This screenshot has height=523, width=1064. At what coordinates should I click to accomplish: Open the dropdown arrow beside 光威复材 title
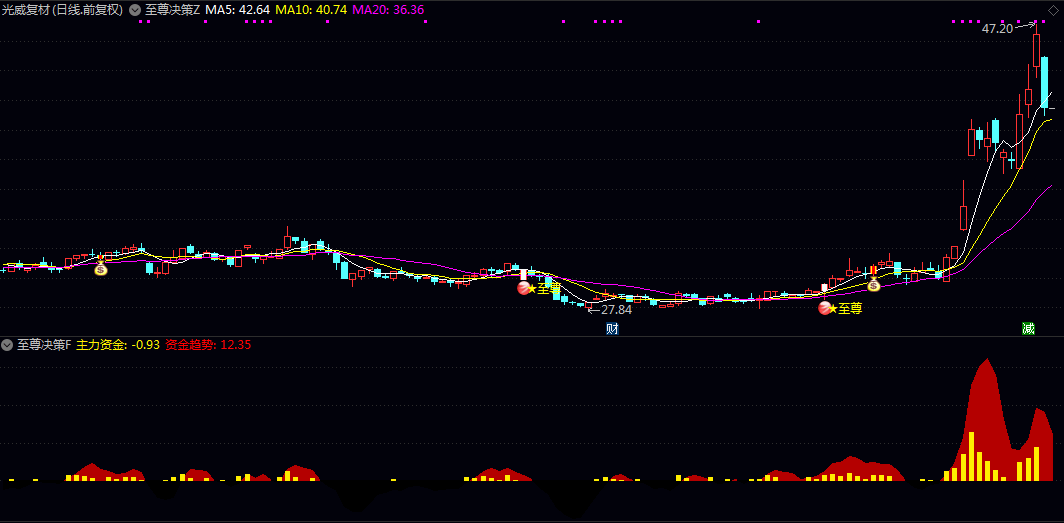(135, 10)
